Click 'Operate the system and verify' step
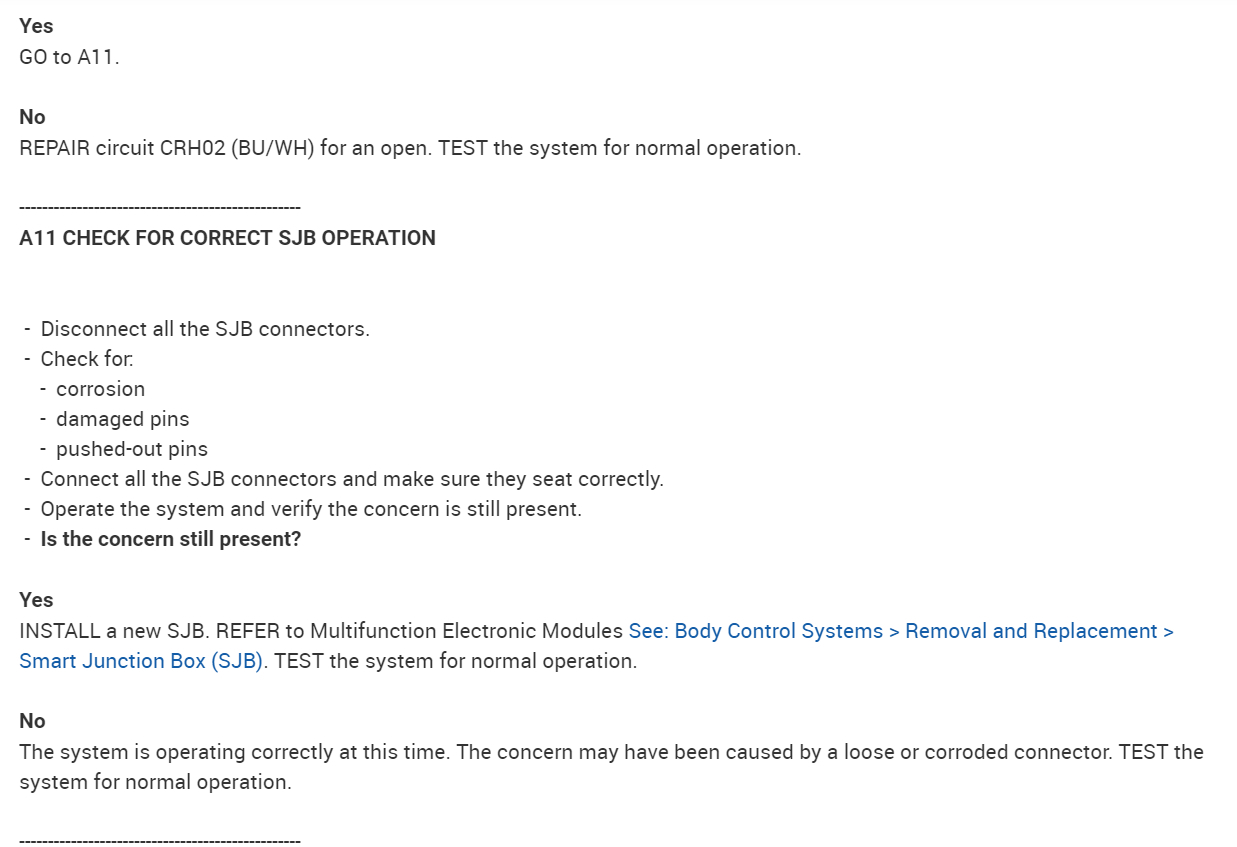 click(311, 509)
